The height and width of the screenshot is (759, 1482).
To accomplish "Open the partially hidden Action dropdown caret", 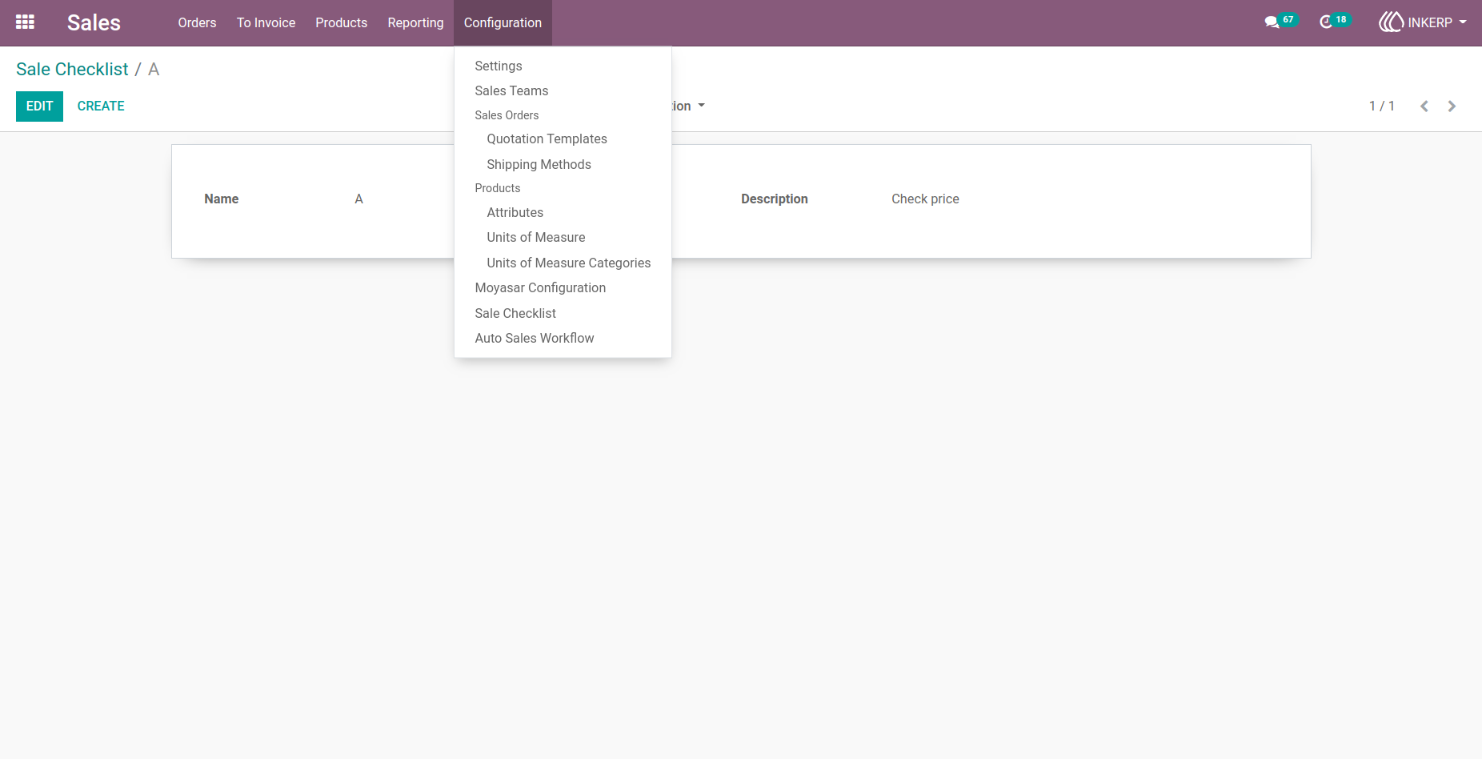I will (701, 106).
